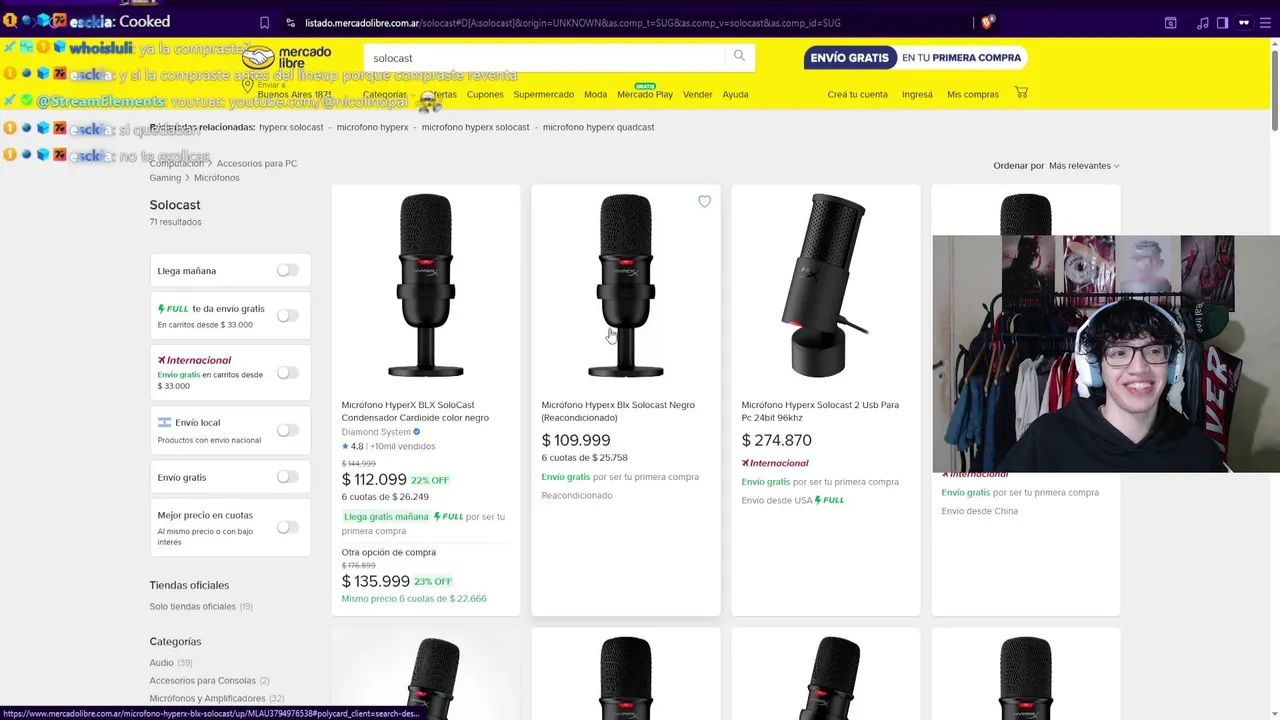Click the tab search icon in toolbar

tap(1170, 22)
